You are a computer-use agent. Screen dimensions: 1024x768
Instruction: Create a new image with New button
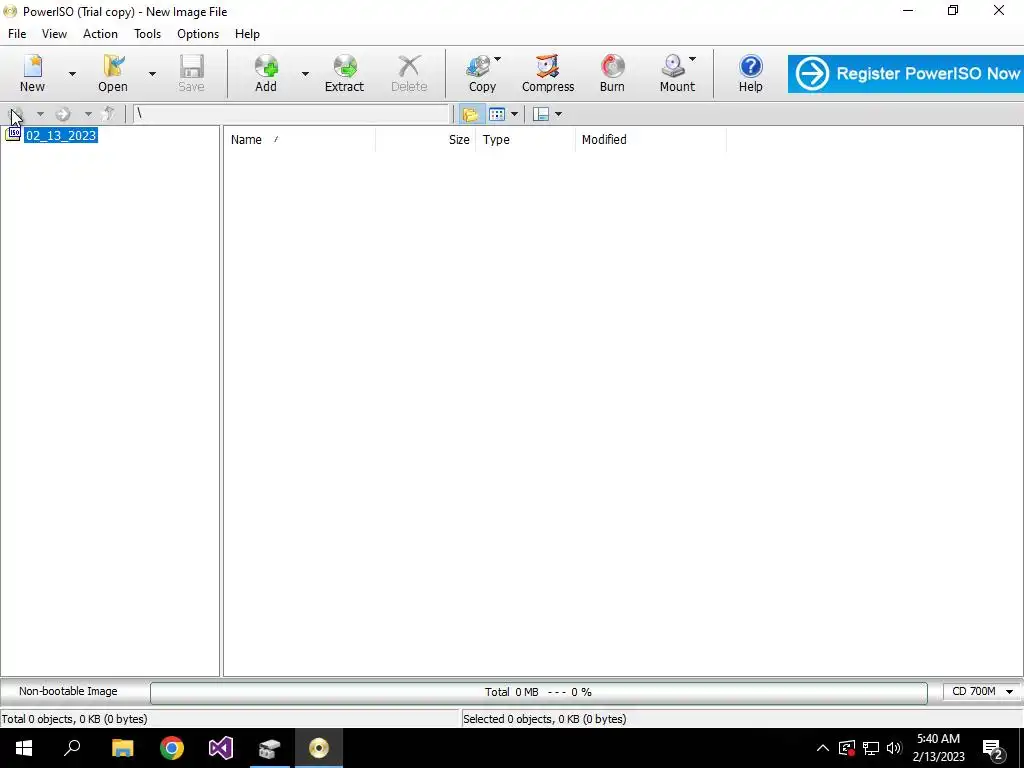32,73
